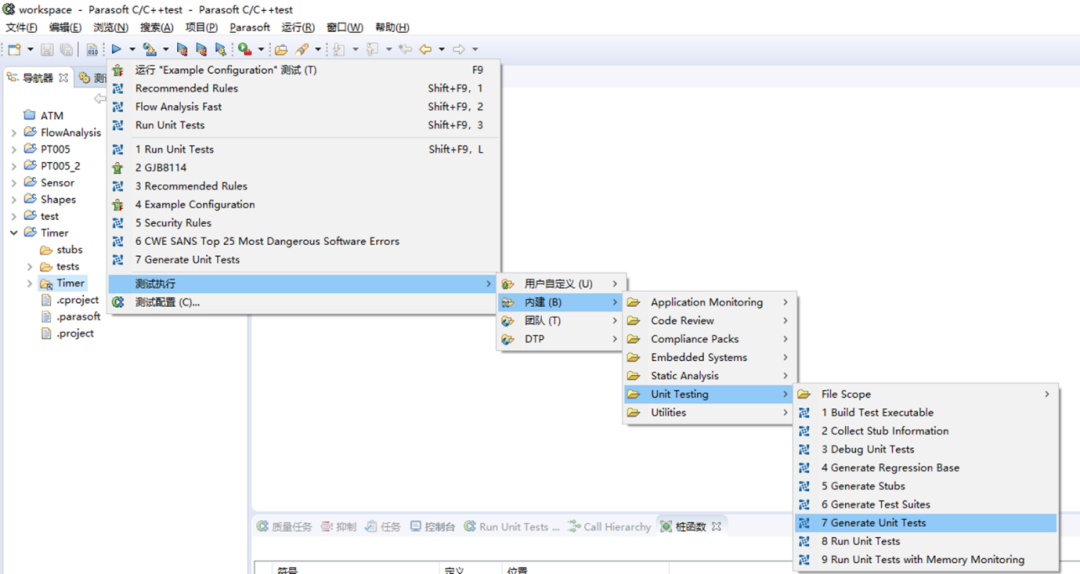Viewport: 1080px width, 574px height.
Task: Select the .parasoft file in navigator
Action: [78, 317]
